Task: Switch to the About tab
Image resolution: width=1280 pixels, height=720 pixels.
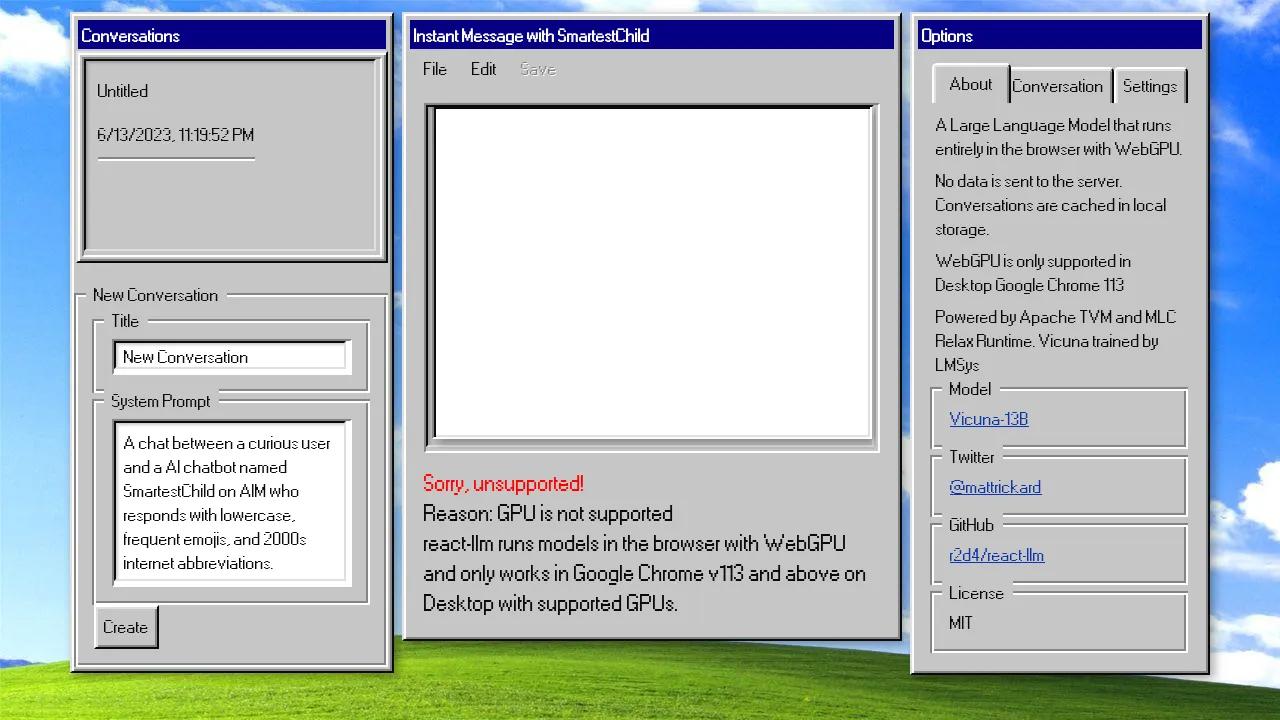Action: 971,84
